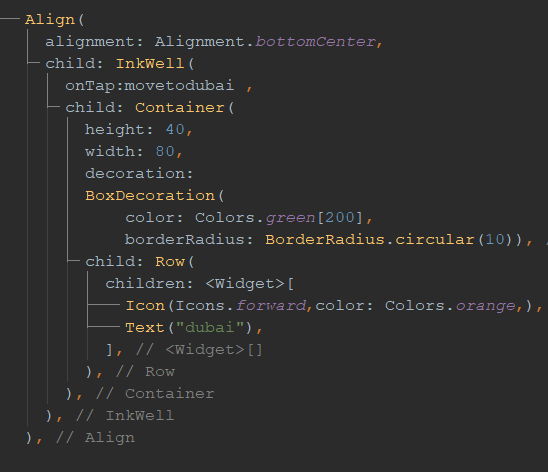Viewport: 548px width, 472px height.
Task: Click the InkWell widget name
Action: tap(150, 64)
